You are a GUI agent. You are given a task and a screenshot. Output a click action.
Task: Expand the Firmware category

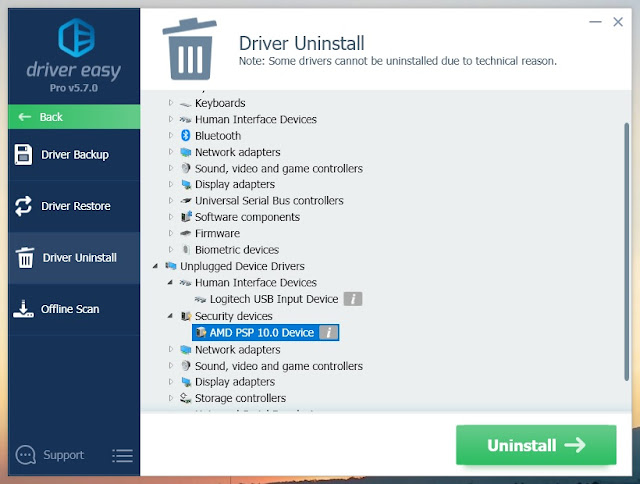171,233
